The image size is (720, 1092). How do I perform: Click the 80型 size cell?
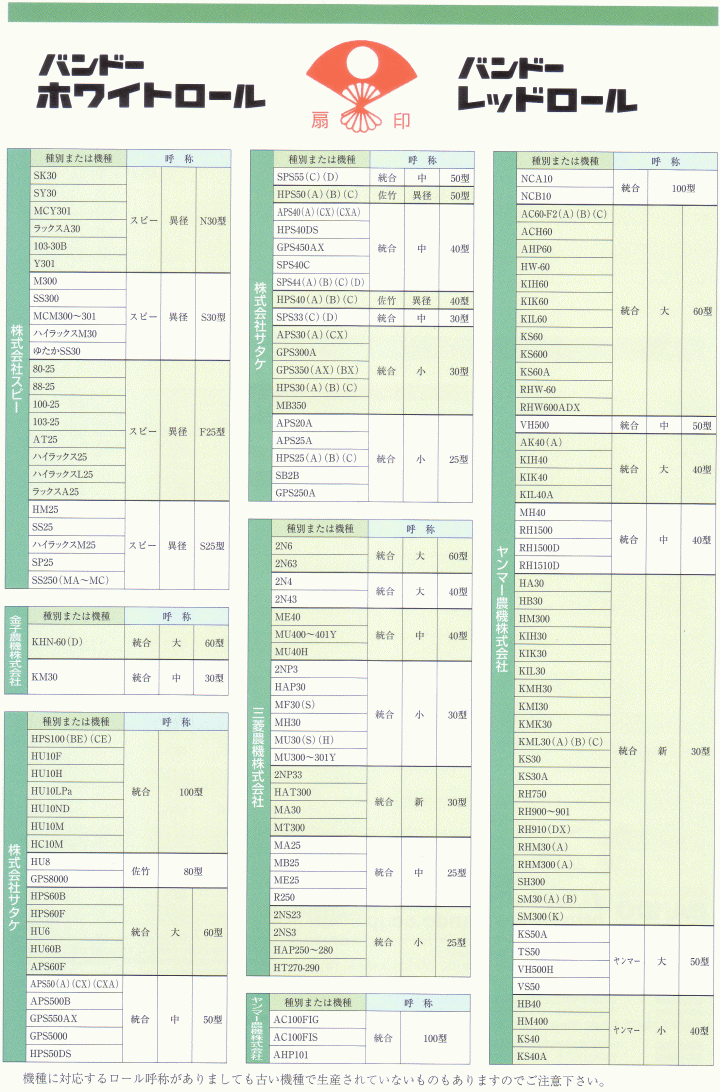tap(193, 871)
